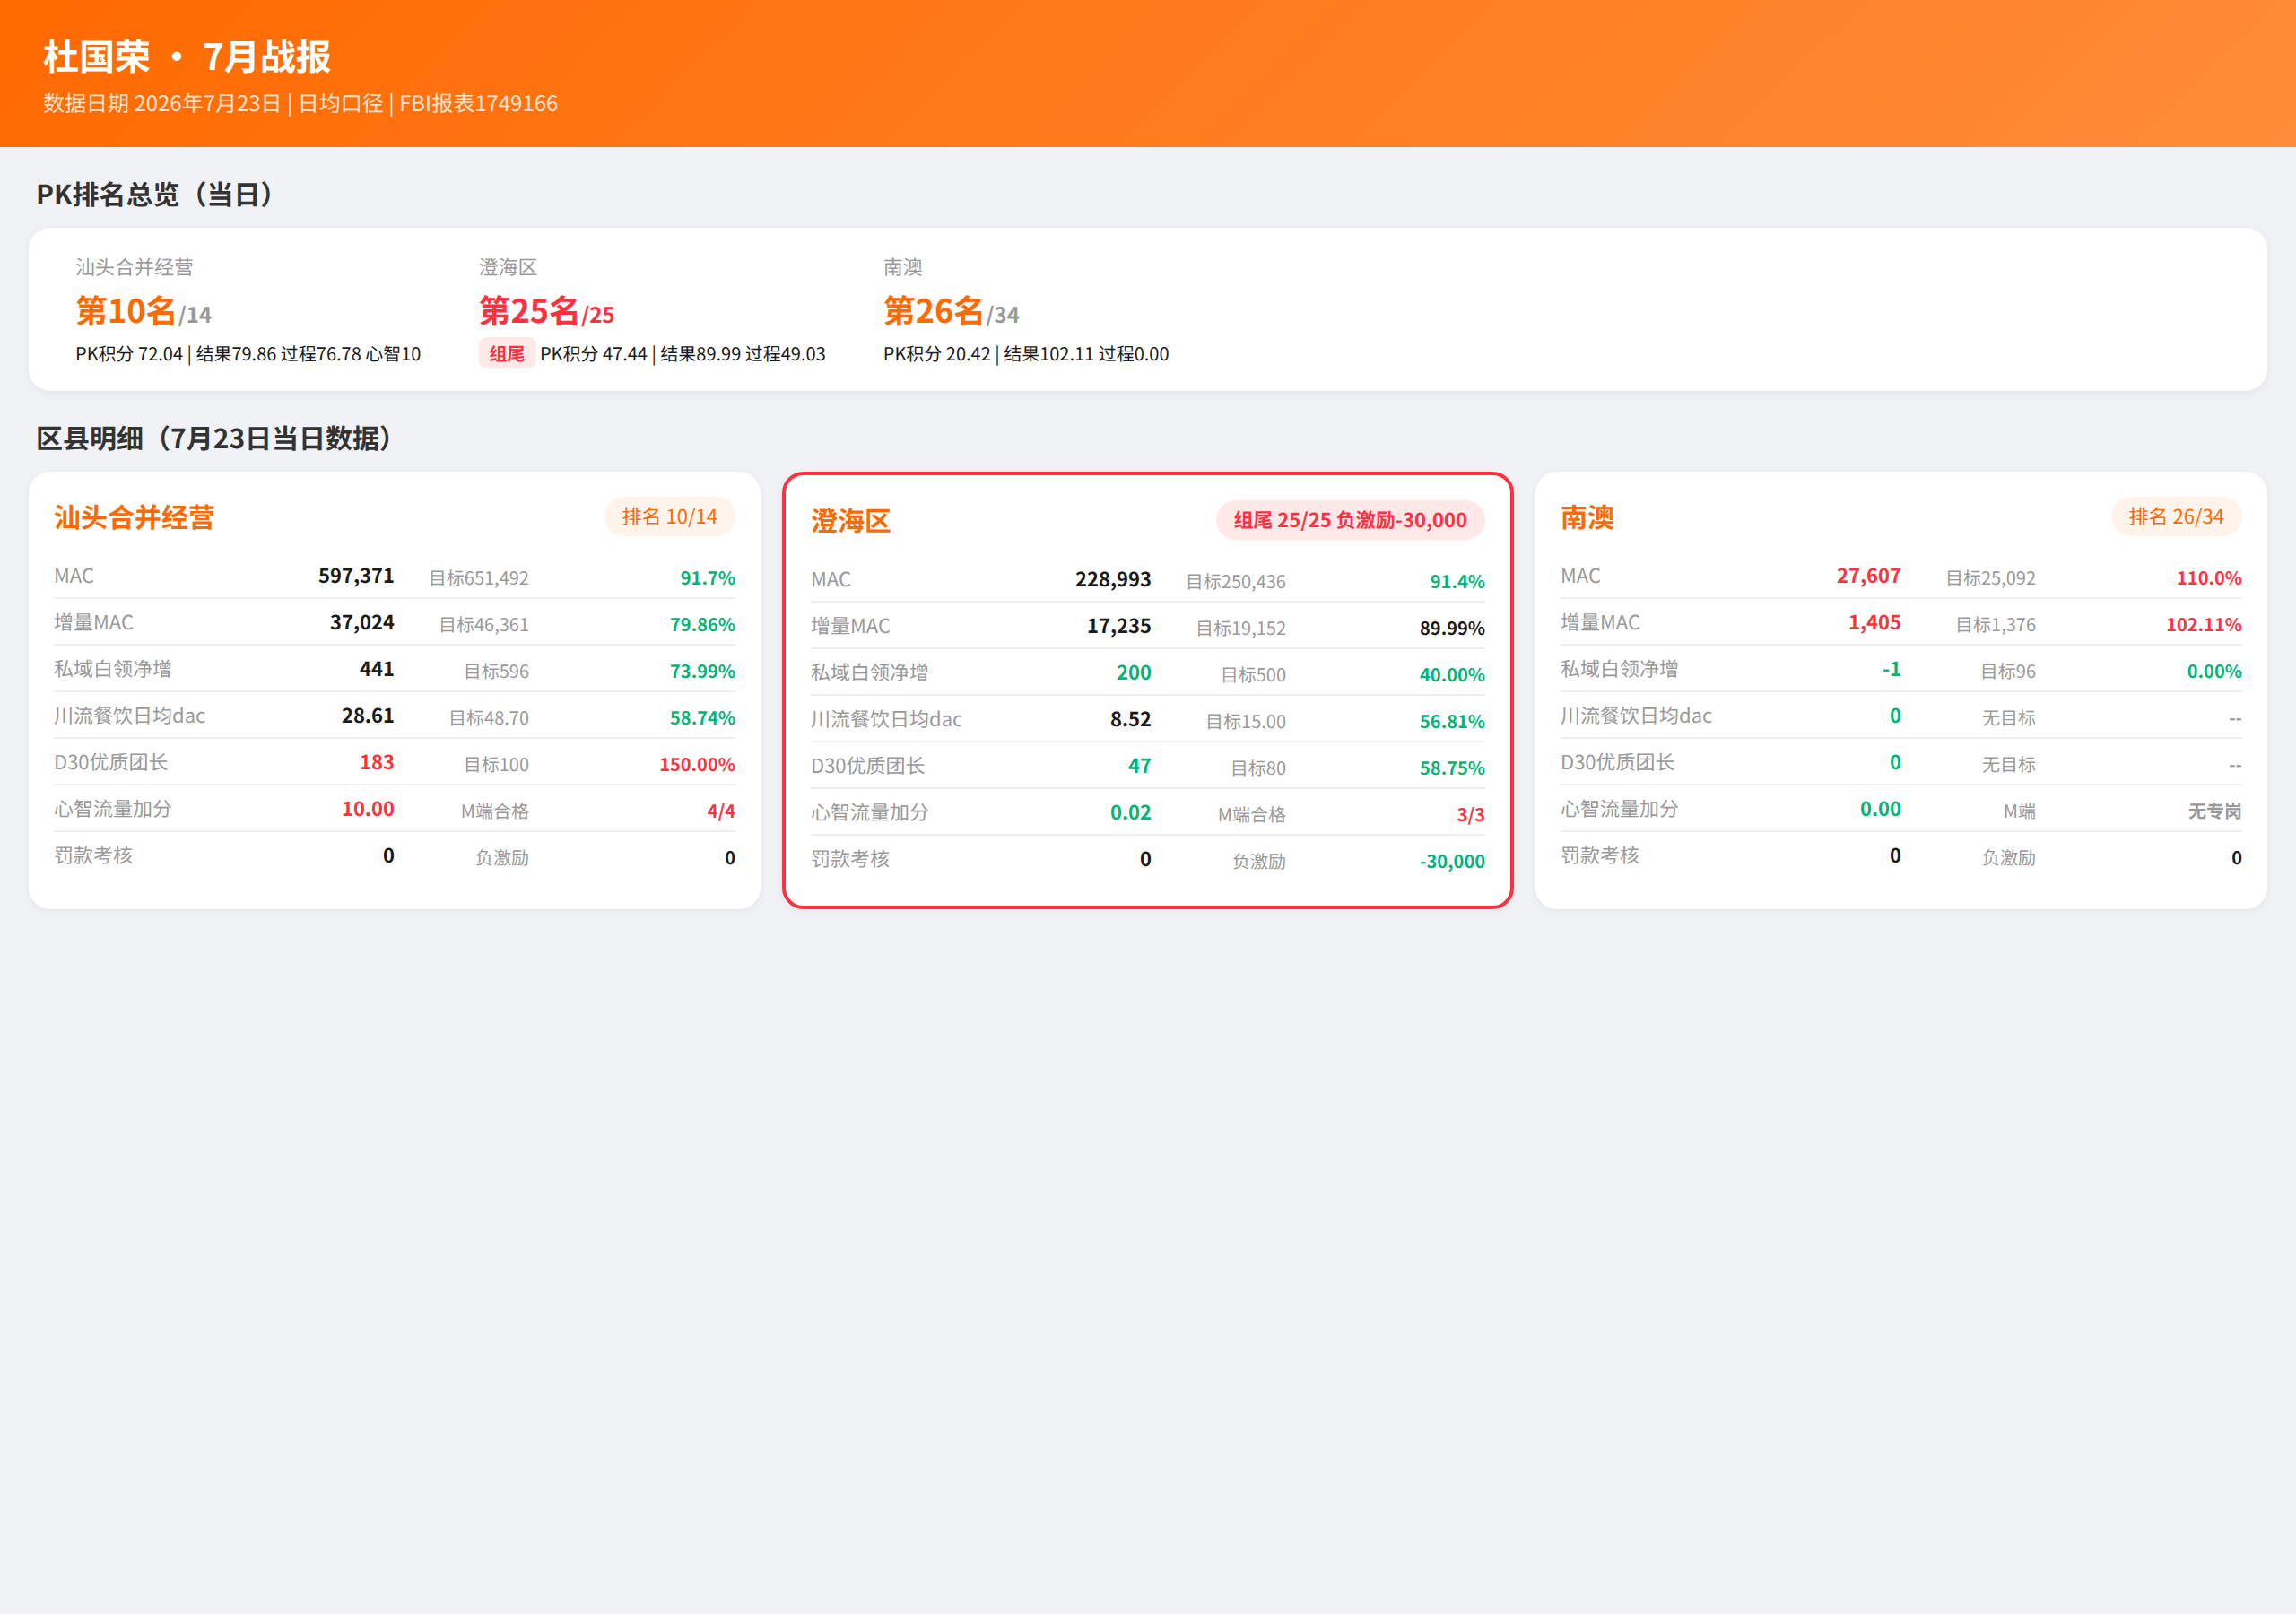The height and width of the screenshot is (1614, 2296).
Task: Click the 102.11% completion rate
Action: (x=2204, y=625)
